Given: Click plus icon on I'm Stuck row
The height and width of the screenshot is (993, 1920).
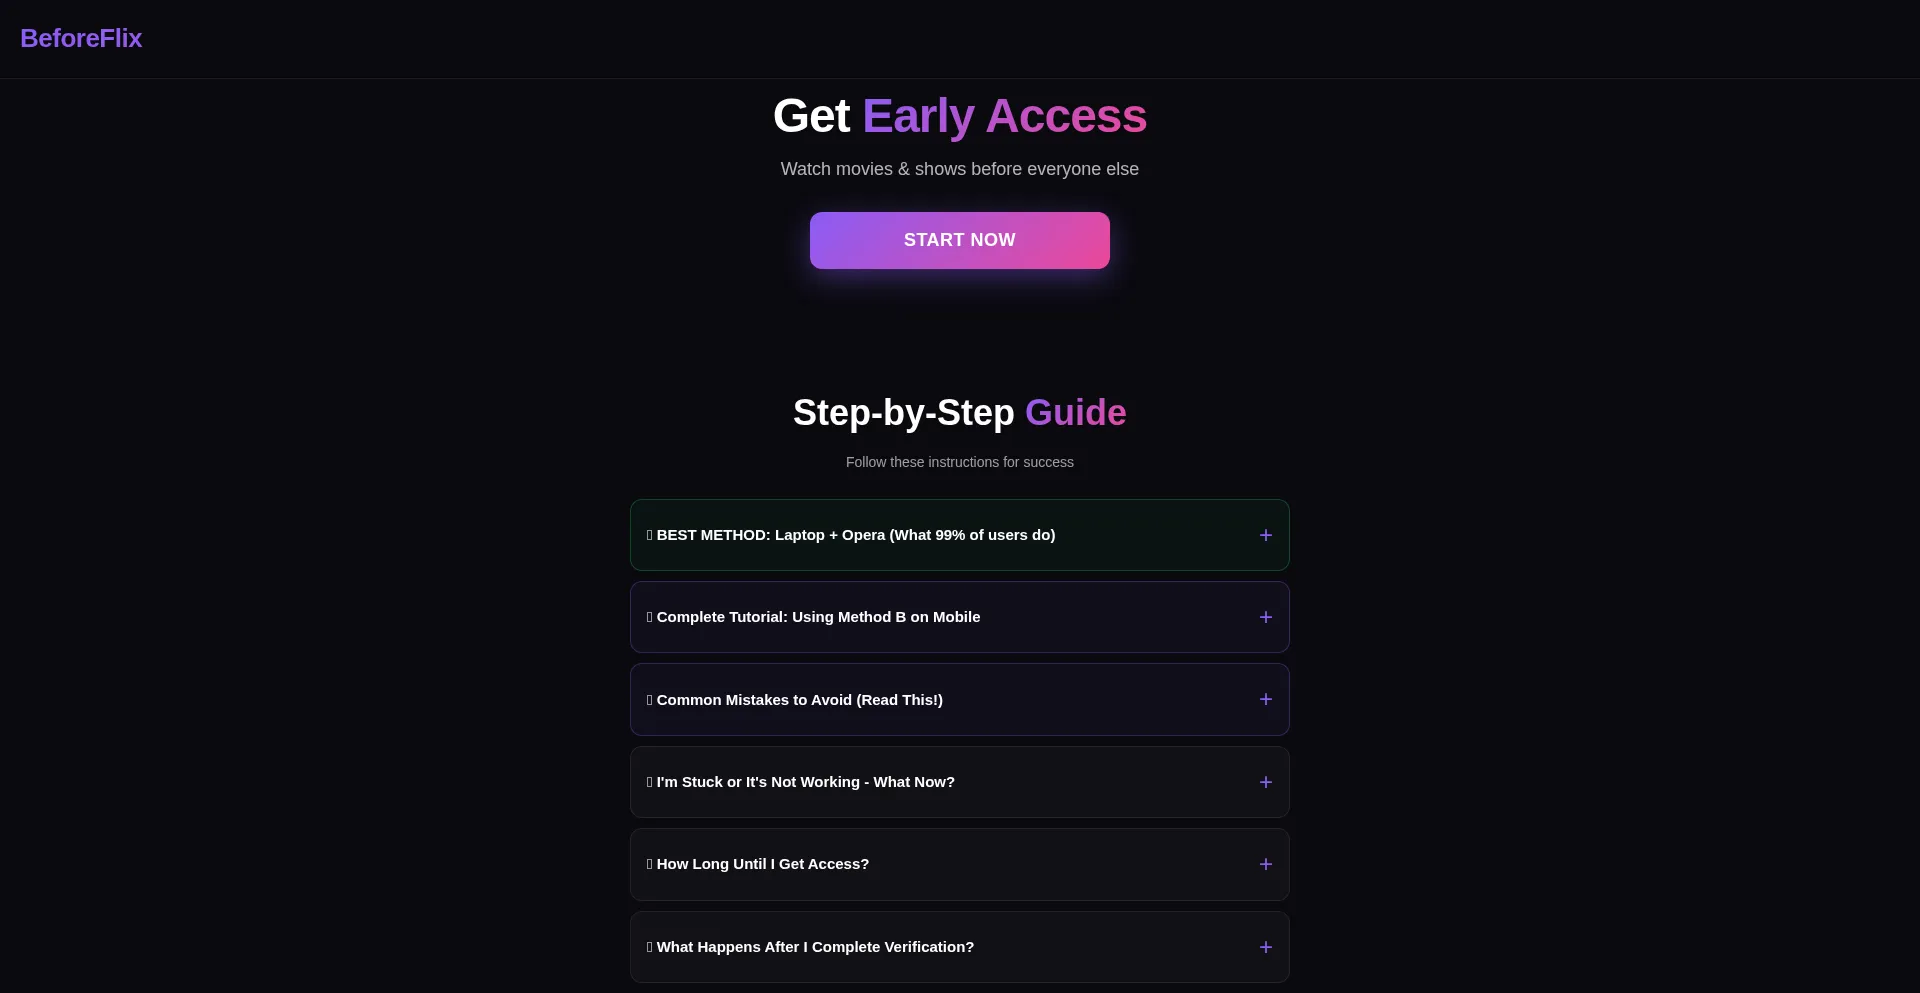Looking at the screenshot, I should point(1265,783).
